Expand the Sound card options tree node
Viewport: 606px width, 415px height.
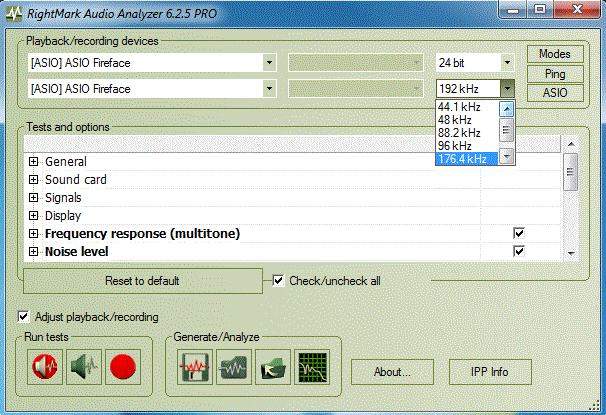coord(34,180)
